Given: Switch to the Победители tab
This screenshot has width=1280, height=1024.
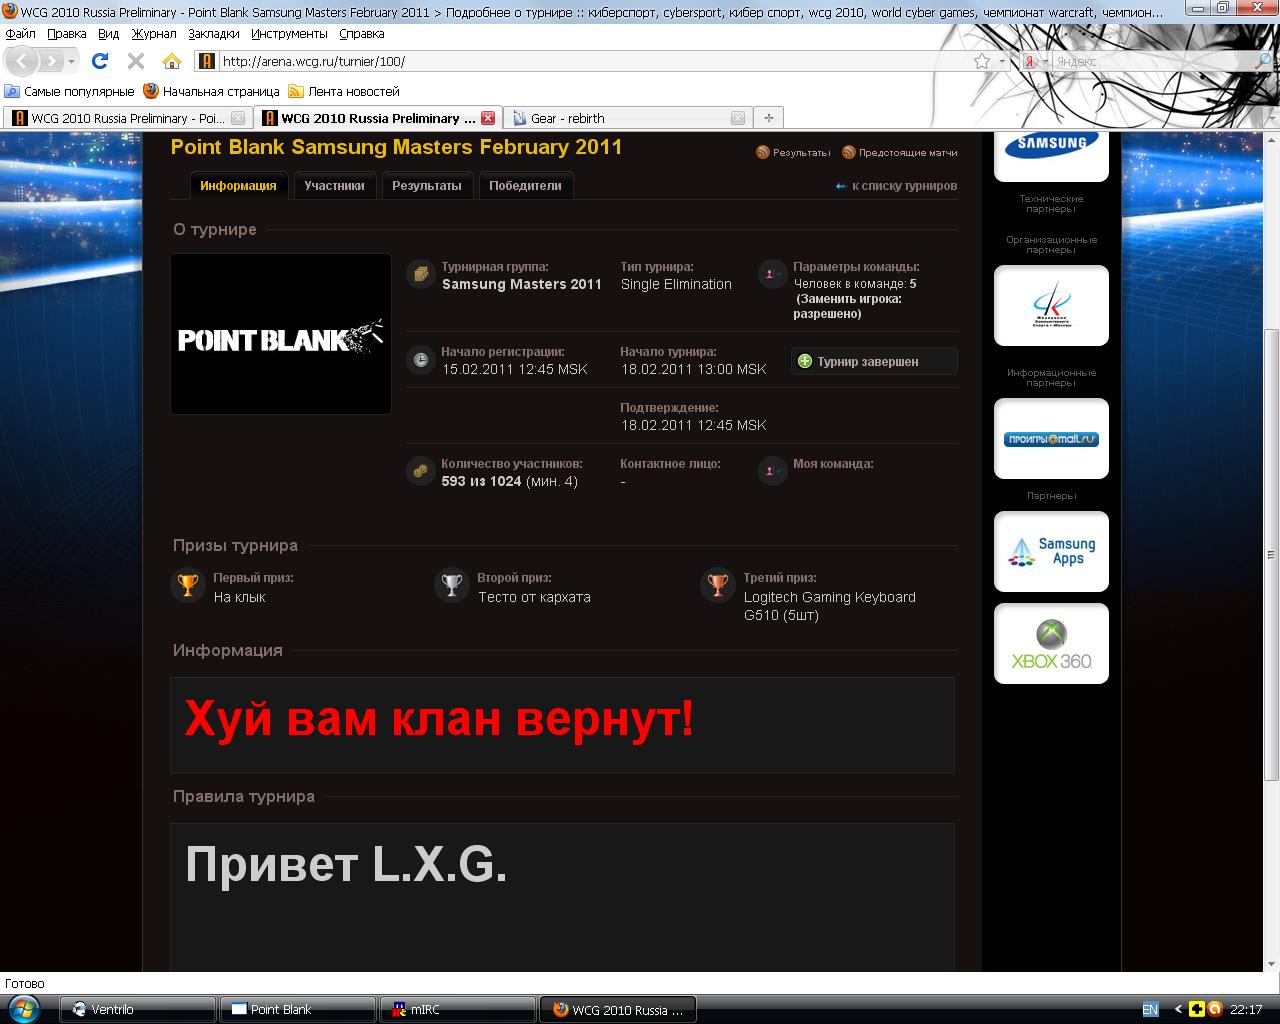Looking at the screenshot, I should point(525,186).
